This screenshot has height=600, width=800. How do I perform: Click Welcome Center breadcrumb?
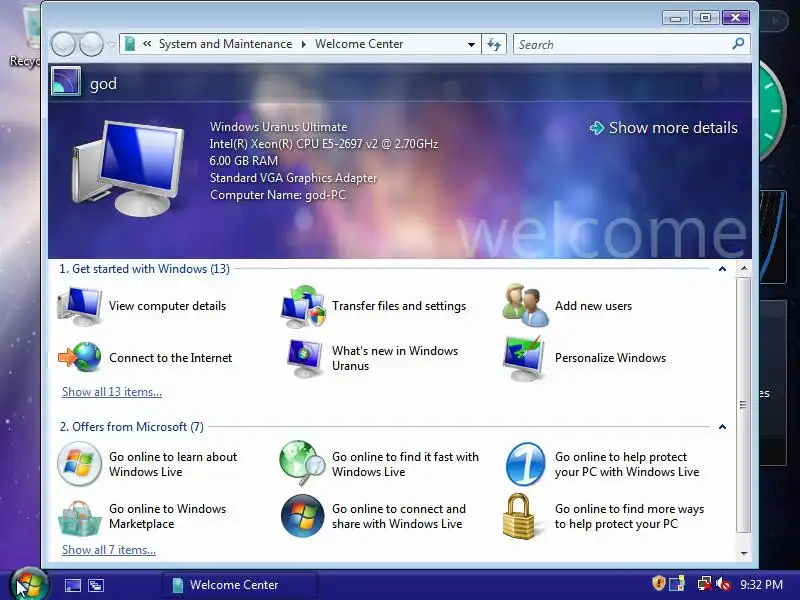tap(359, 44)
